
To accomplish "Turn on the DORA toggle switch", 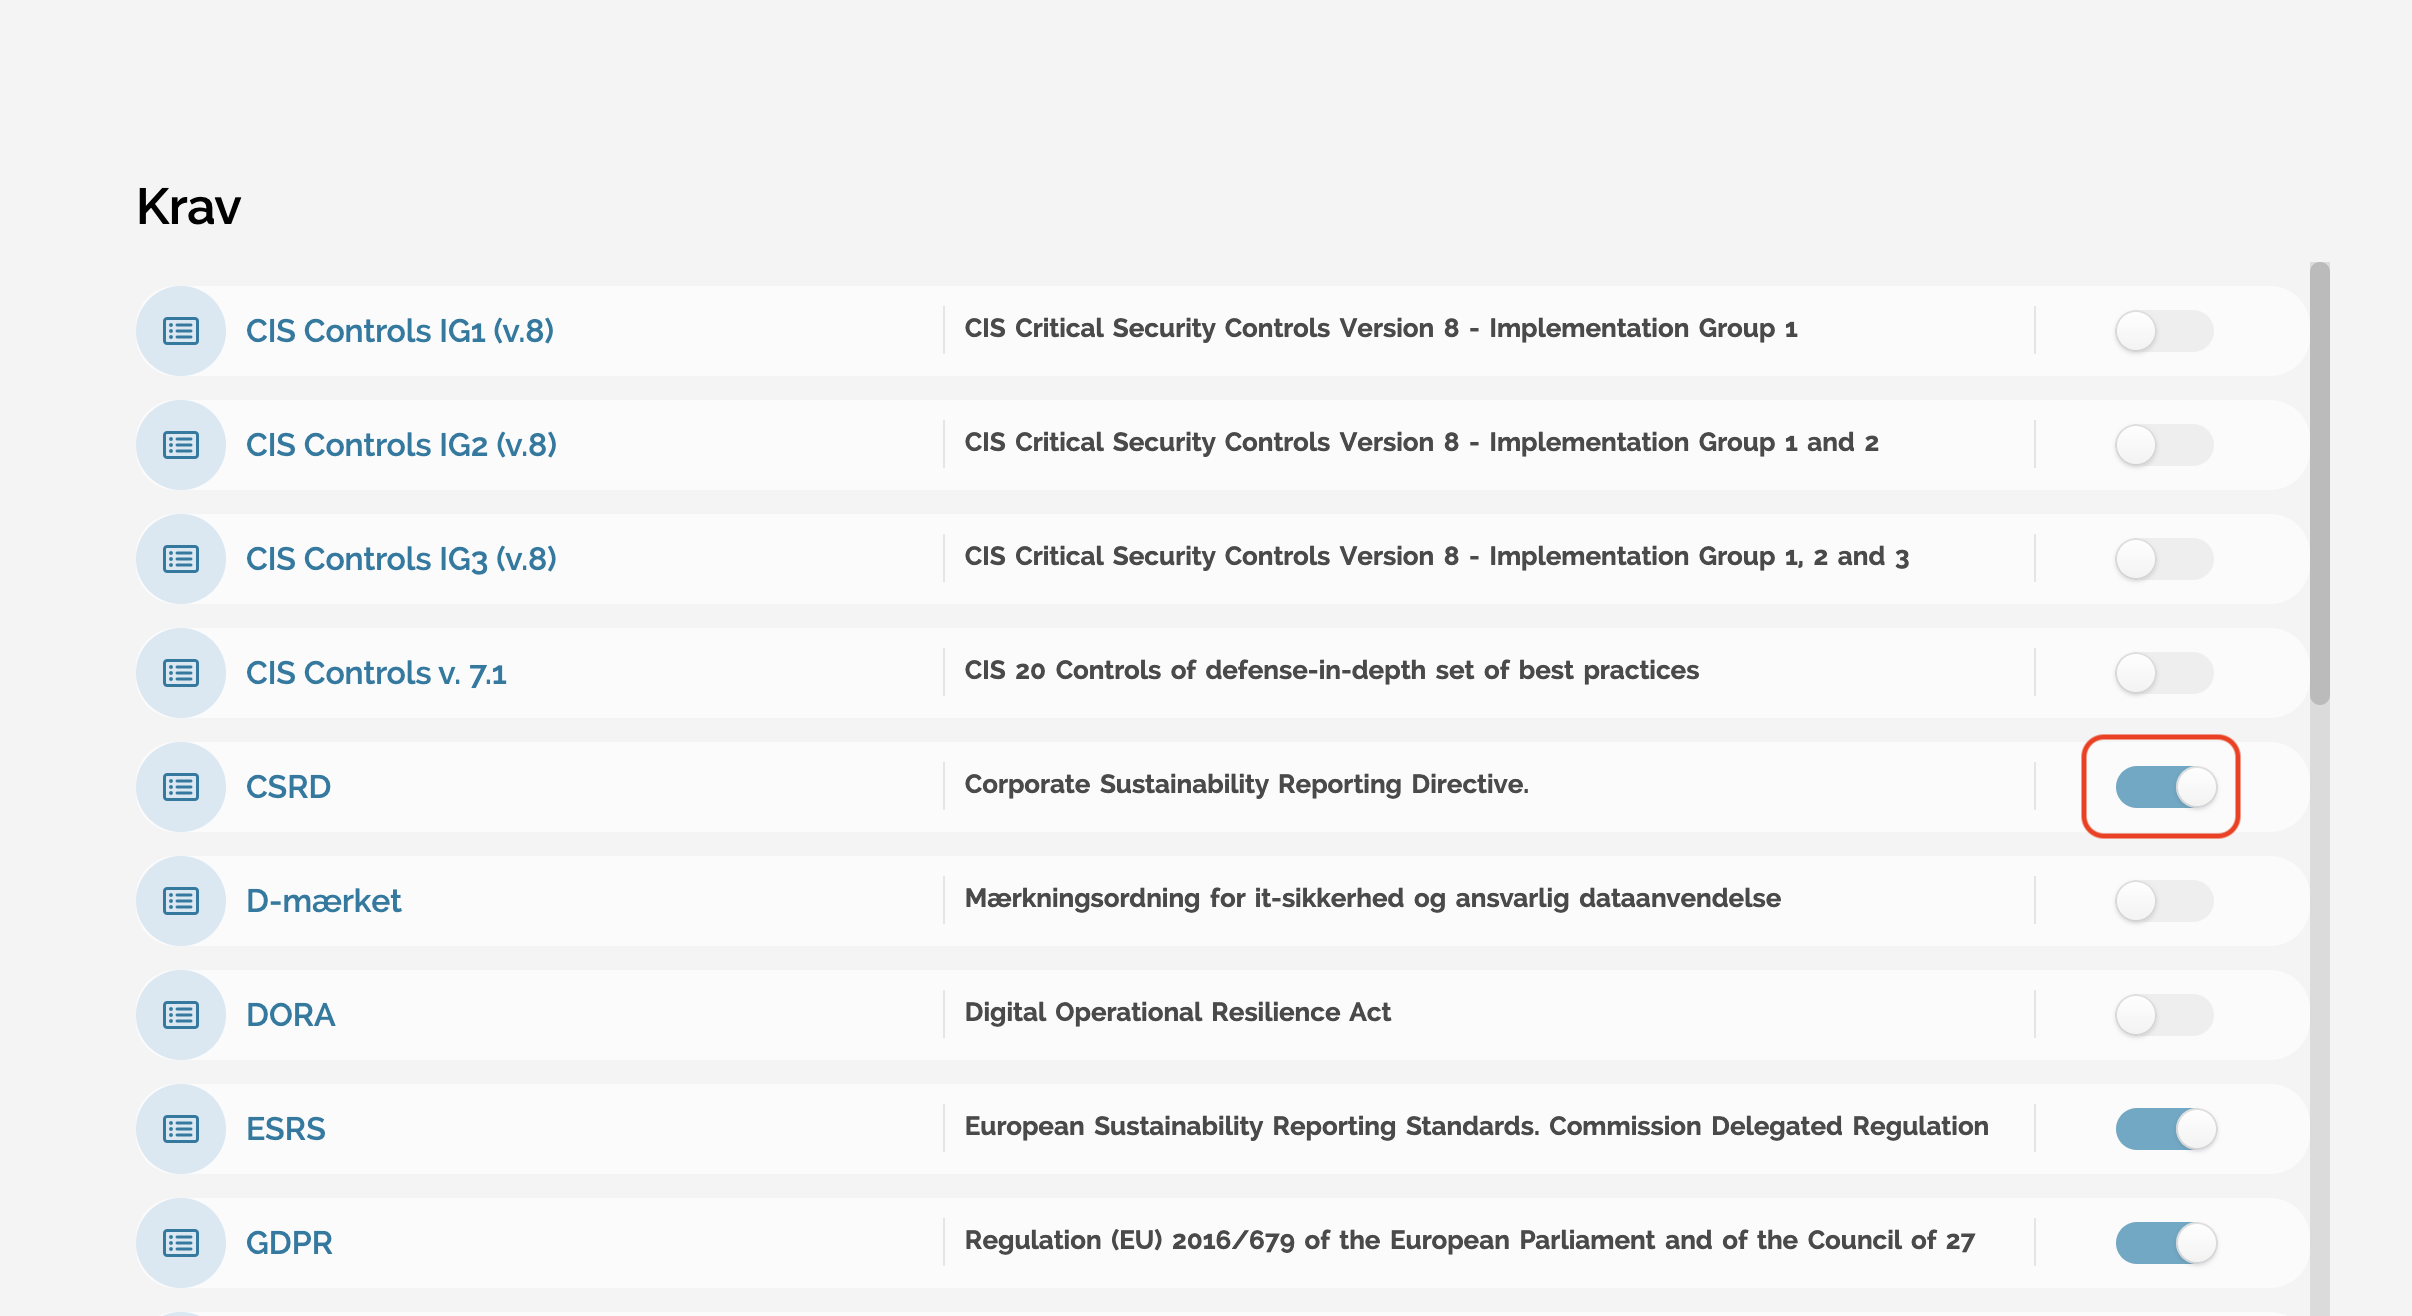I will click(x=2164, y=1015).
